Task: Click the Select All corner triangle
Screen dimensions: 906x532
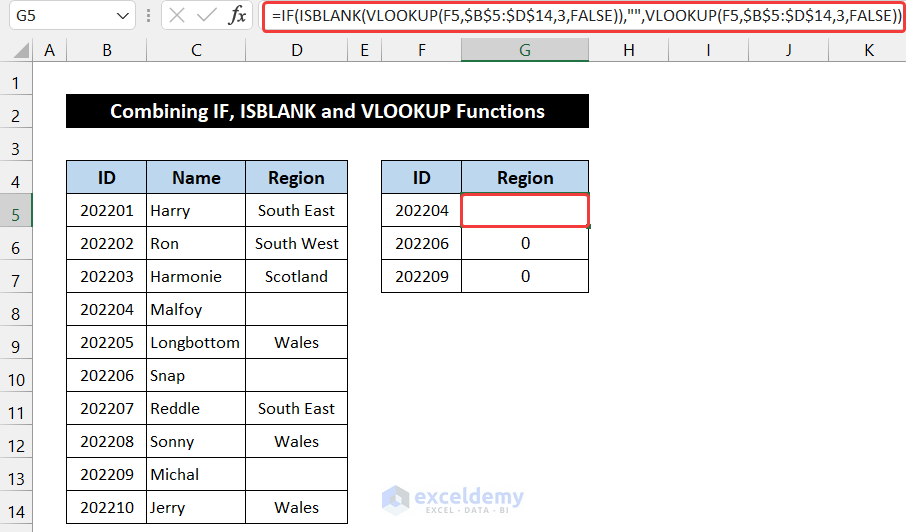Action: 21,51
